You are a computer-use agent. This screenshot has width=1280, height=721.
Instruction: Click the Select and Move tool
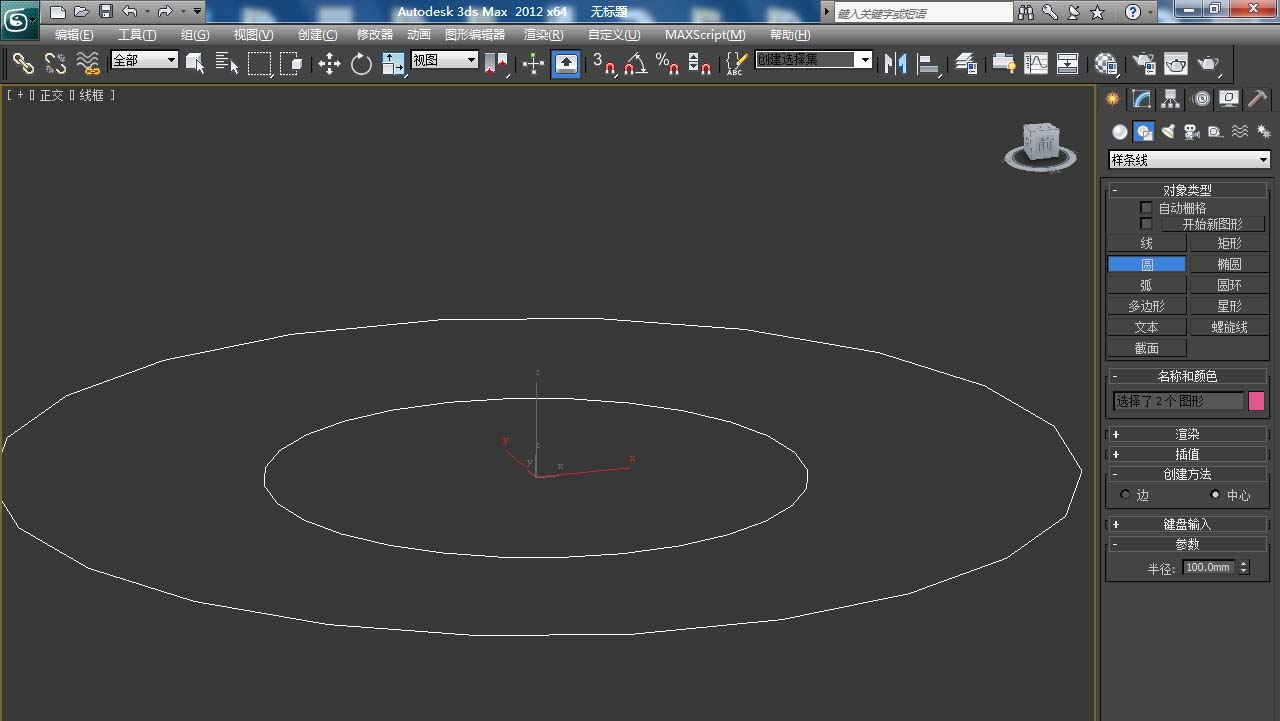(329, 64)
